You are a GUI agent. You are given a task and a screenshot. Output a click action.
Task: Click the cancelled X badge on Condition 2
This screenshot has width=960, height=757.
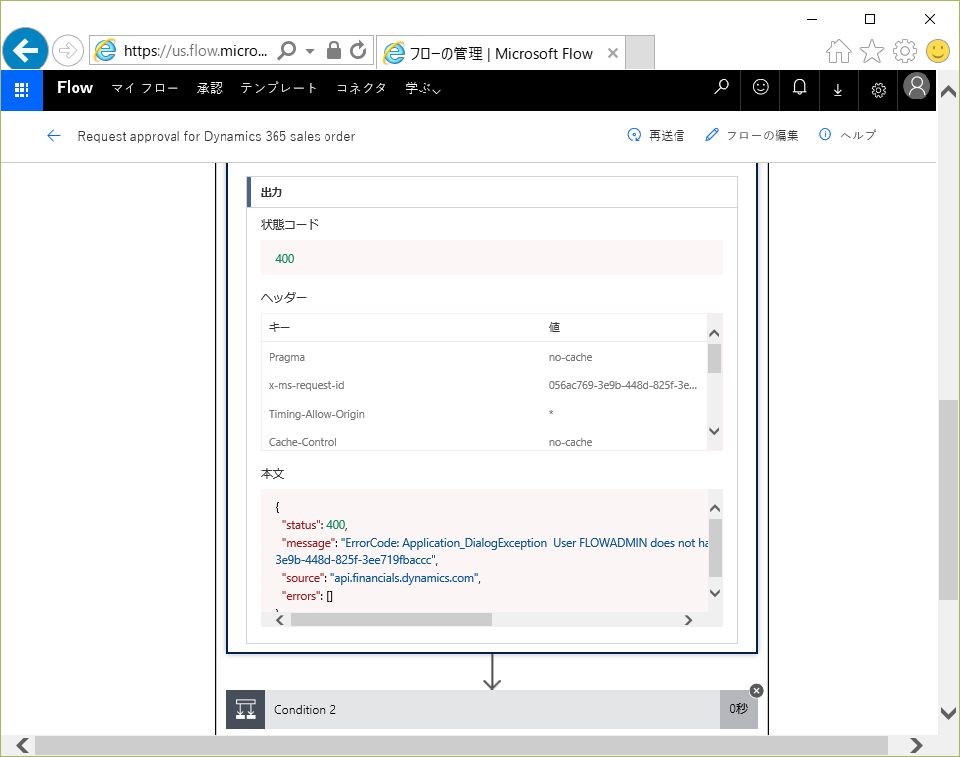(757, 691)
